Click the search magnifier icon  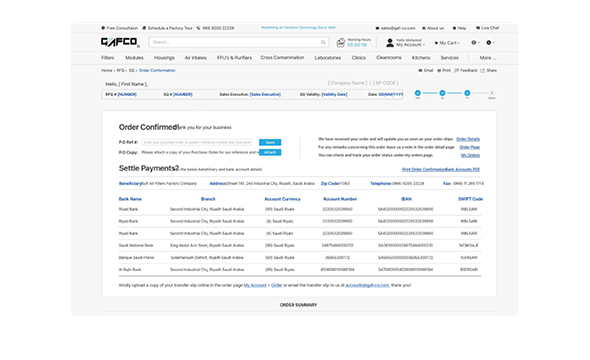(323, 42)
